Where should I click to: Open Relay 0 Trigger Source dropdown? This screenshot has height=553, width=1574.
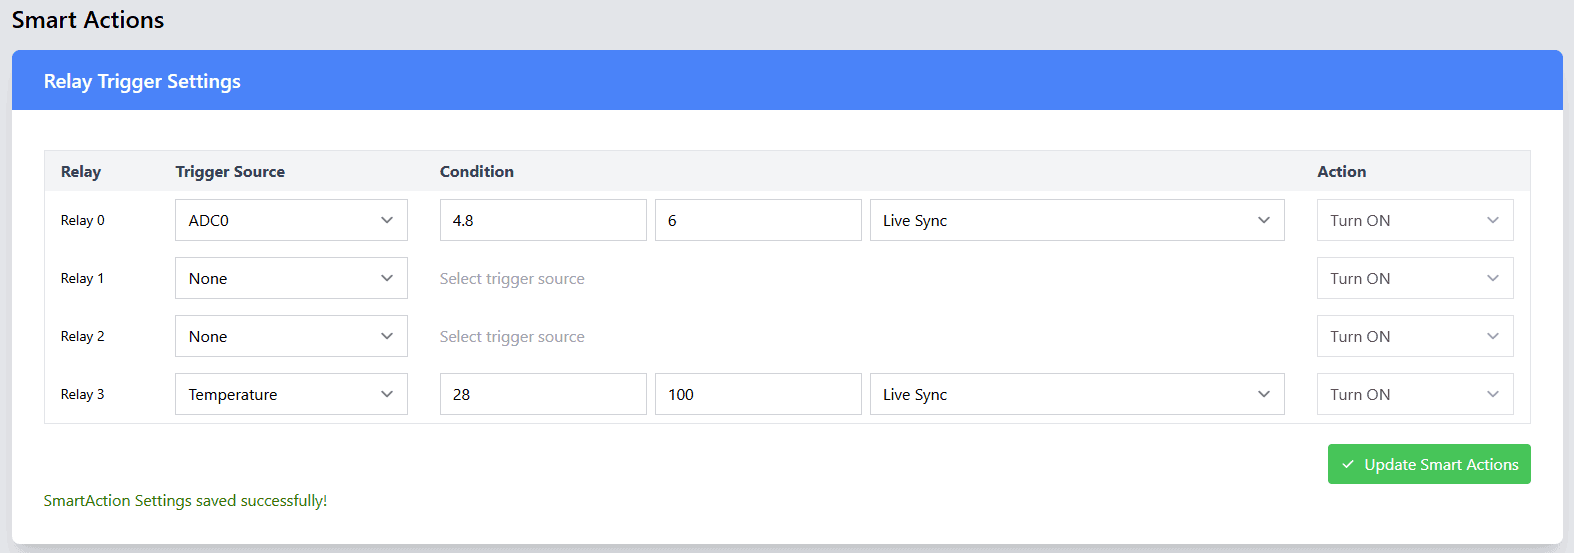pos(290,220)
